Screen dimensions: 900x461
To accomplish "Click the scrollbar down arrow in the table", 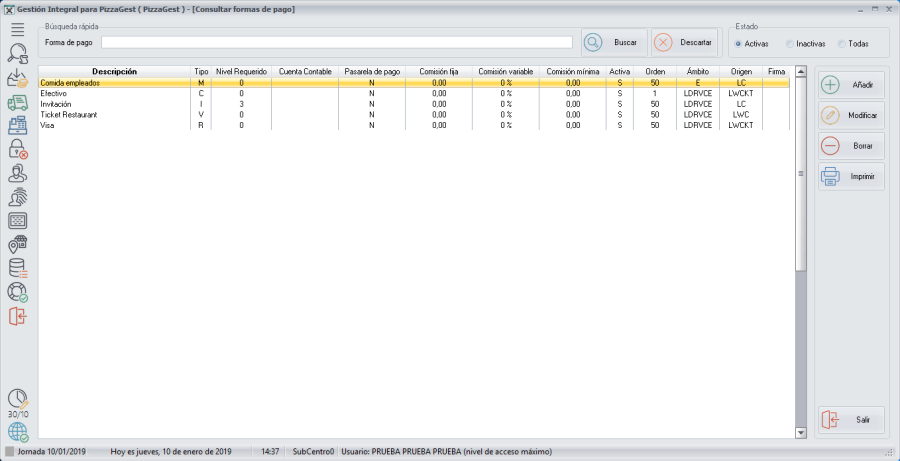I will point(800,432).
